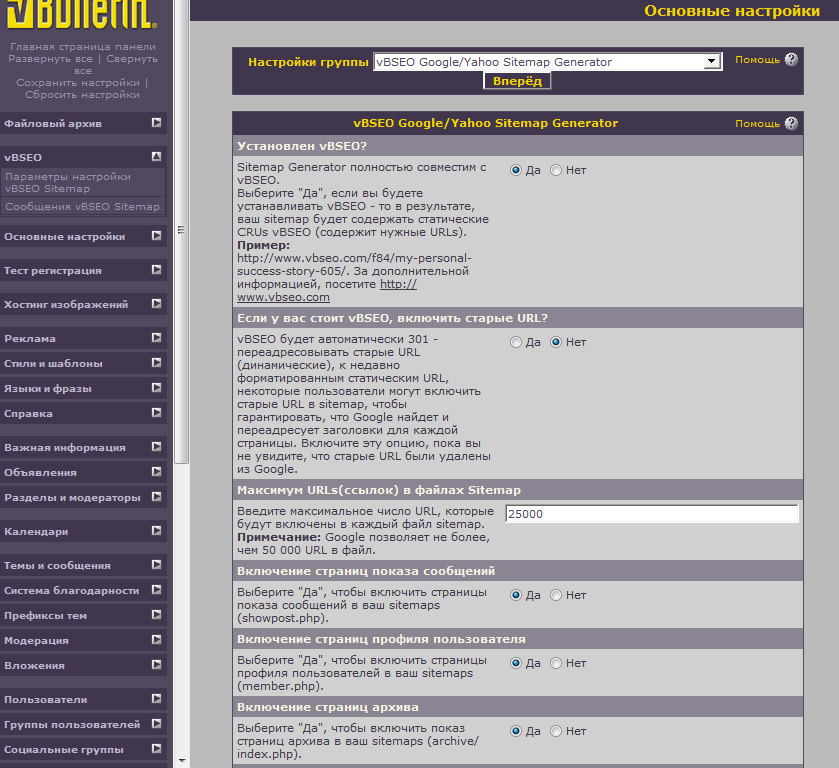The width and height of the screenshot is (839, 768).
Task: Expand the Справка section arrow
Action: 156,413
